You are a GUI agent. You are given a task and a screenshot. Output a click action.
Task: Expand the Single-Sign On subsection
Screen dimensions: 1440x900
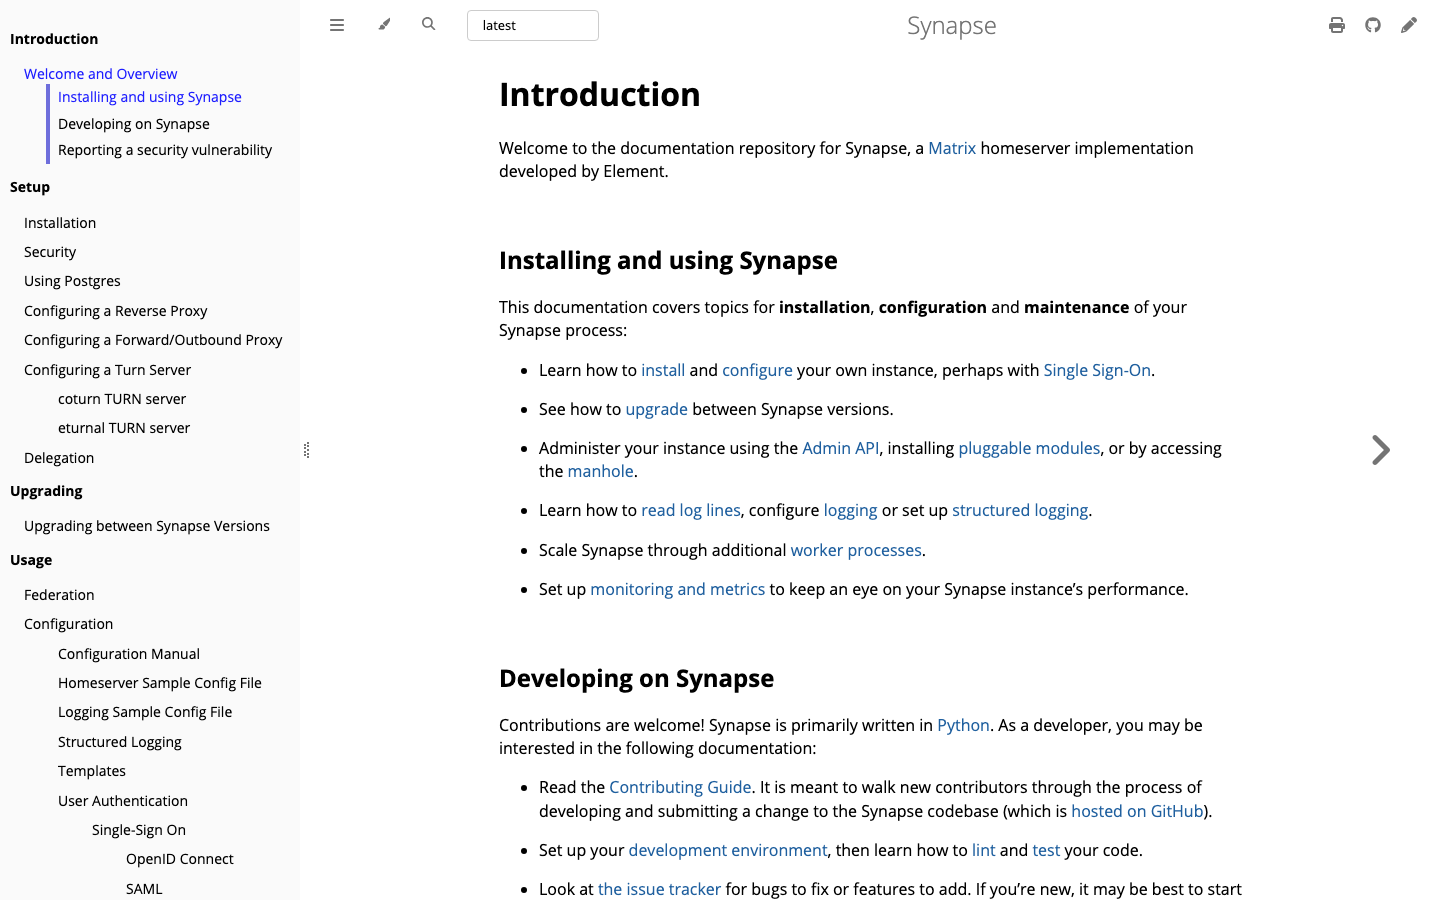coord(138,829)
